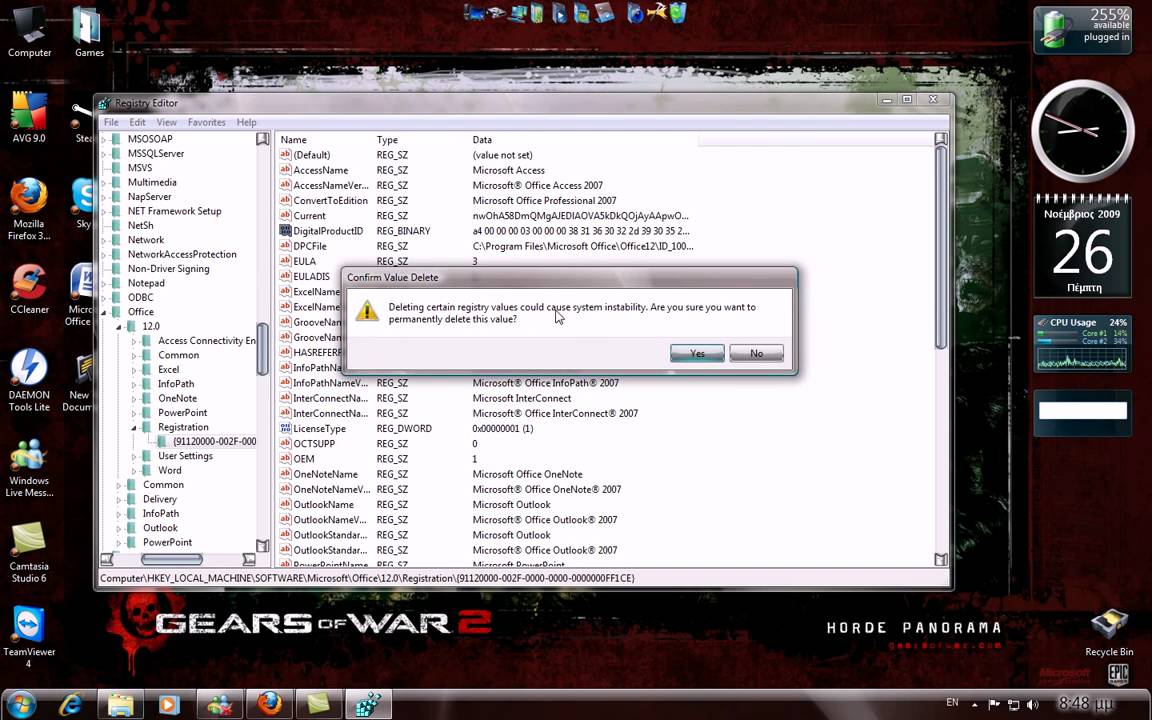Click the volume speaker tray icon
This screenshot has height=720, width=1152.
pyautogui.click(x=1032, y=705)
